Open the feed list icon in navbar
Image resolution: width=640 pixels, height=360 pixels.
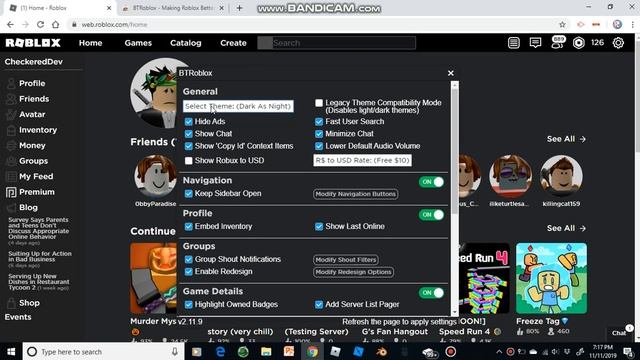(x=513, y=43)
